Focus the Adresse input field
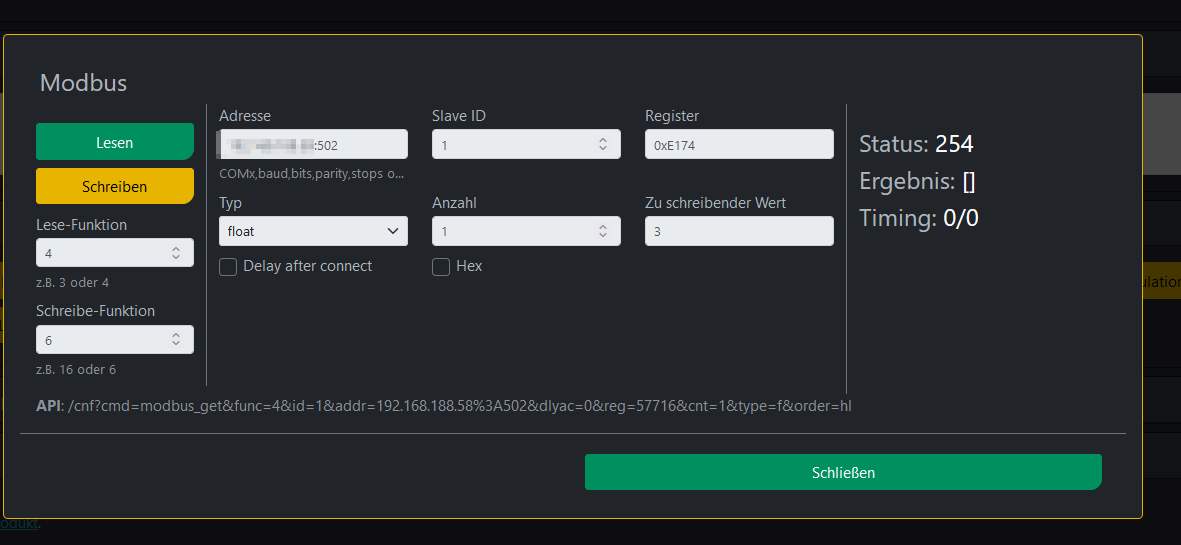Image resolution: width=1181 pixels, height=545 pixels. coord(313,144)
